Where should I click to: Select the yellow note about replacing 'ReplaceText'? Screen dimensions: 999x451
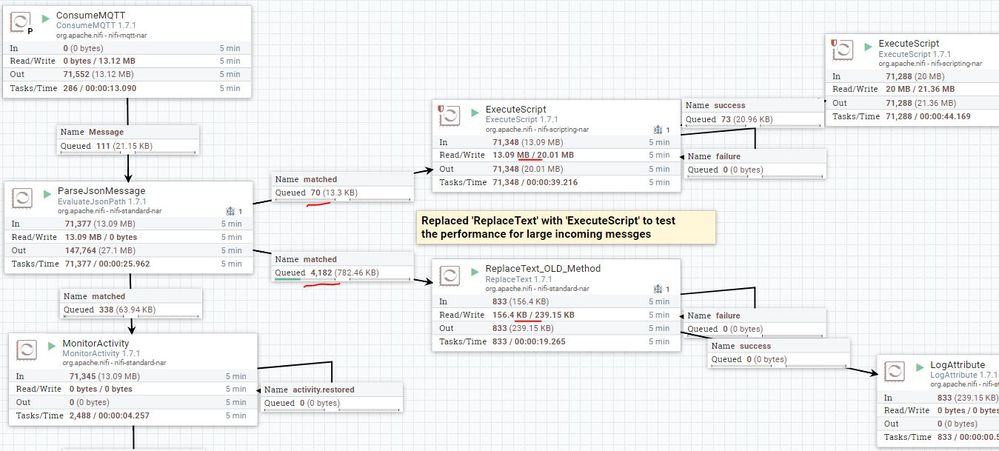pos(566,227)
